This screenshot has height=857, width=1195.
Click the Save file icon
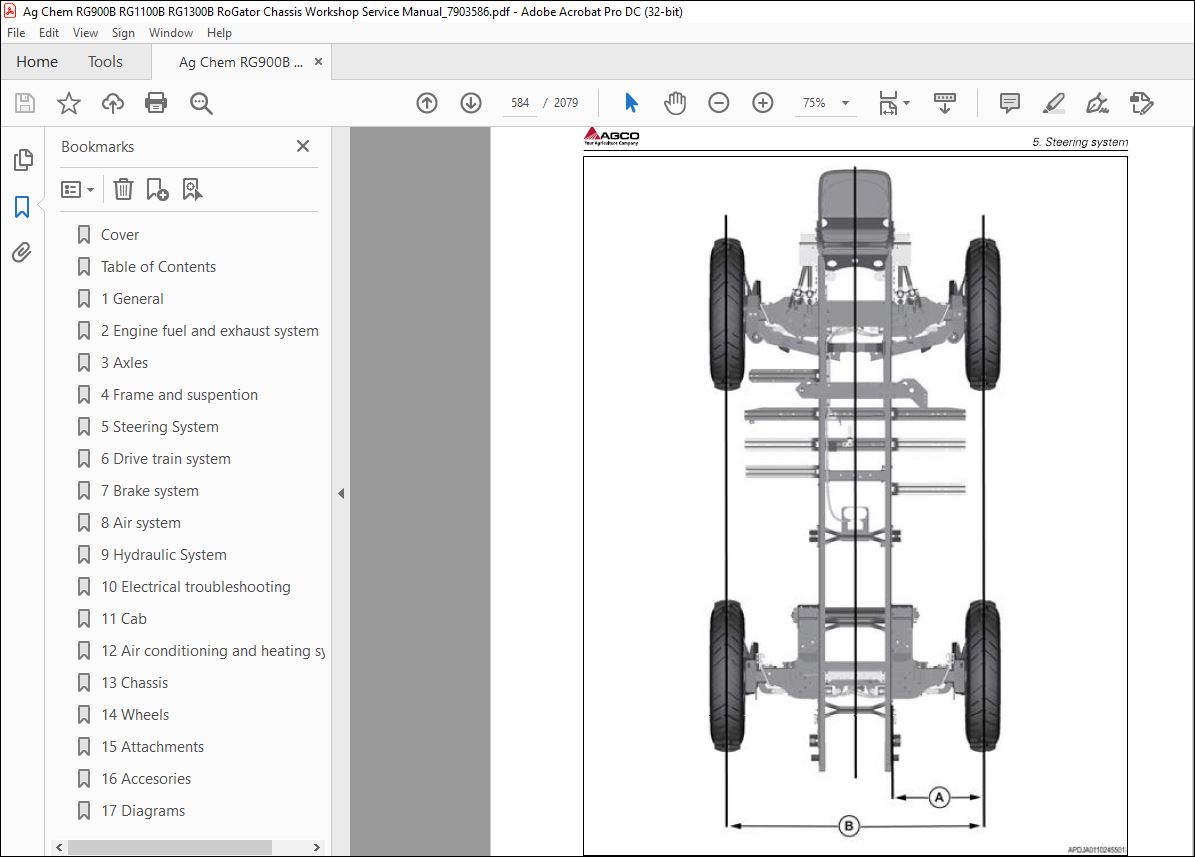pyautogui.click(x=25, y=103)
